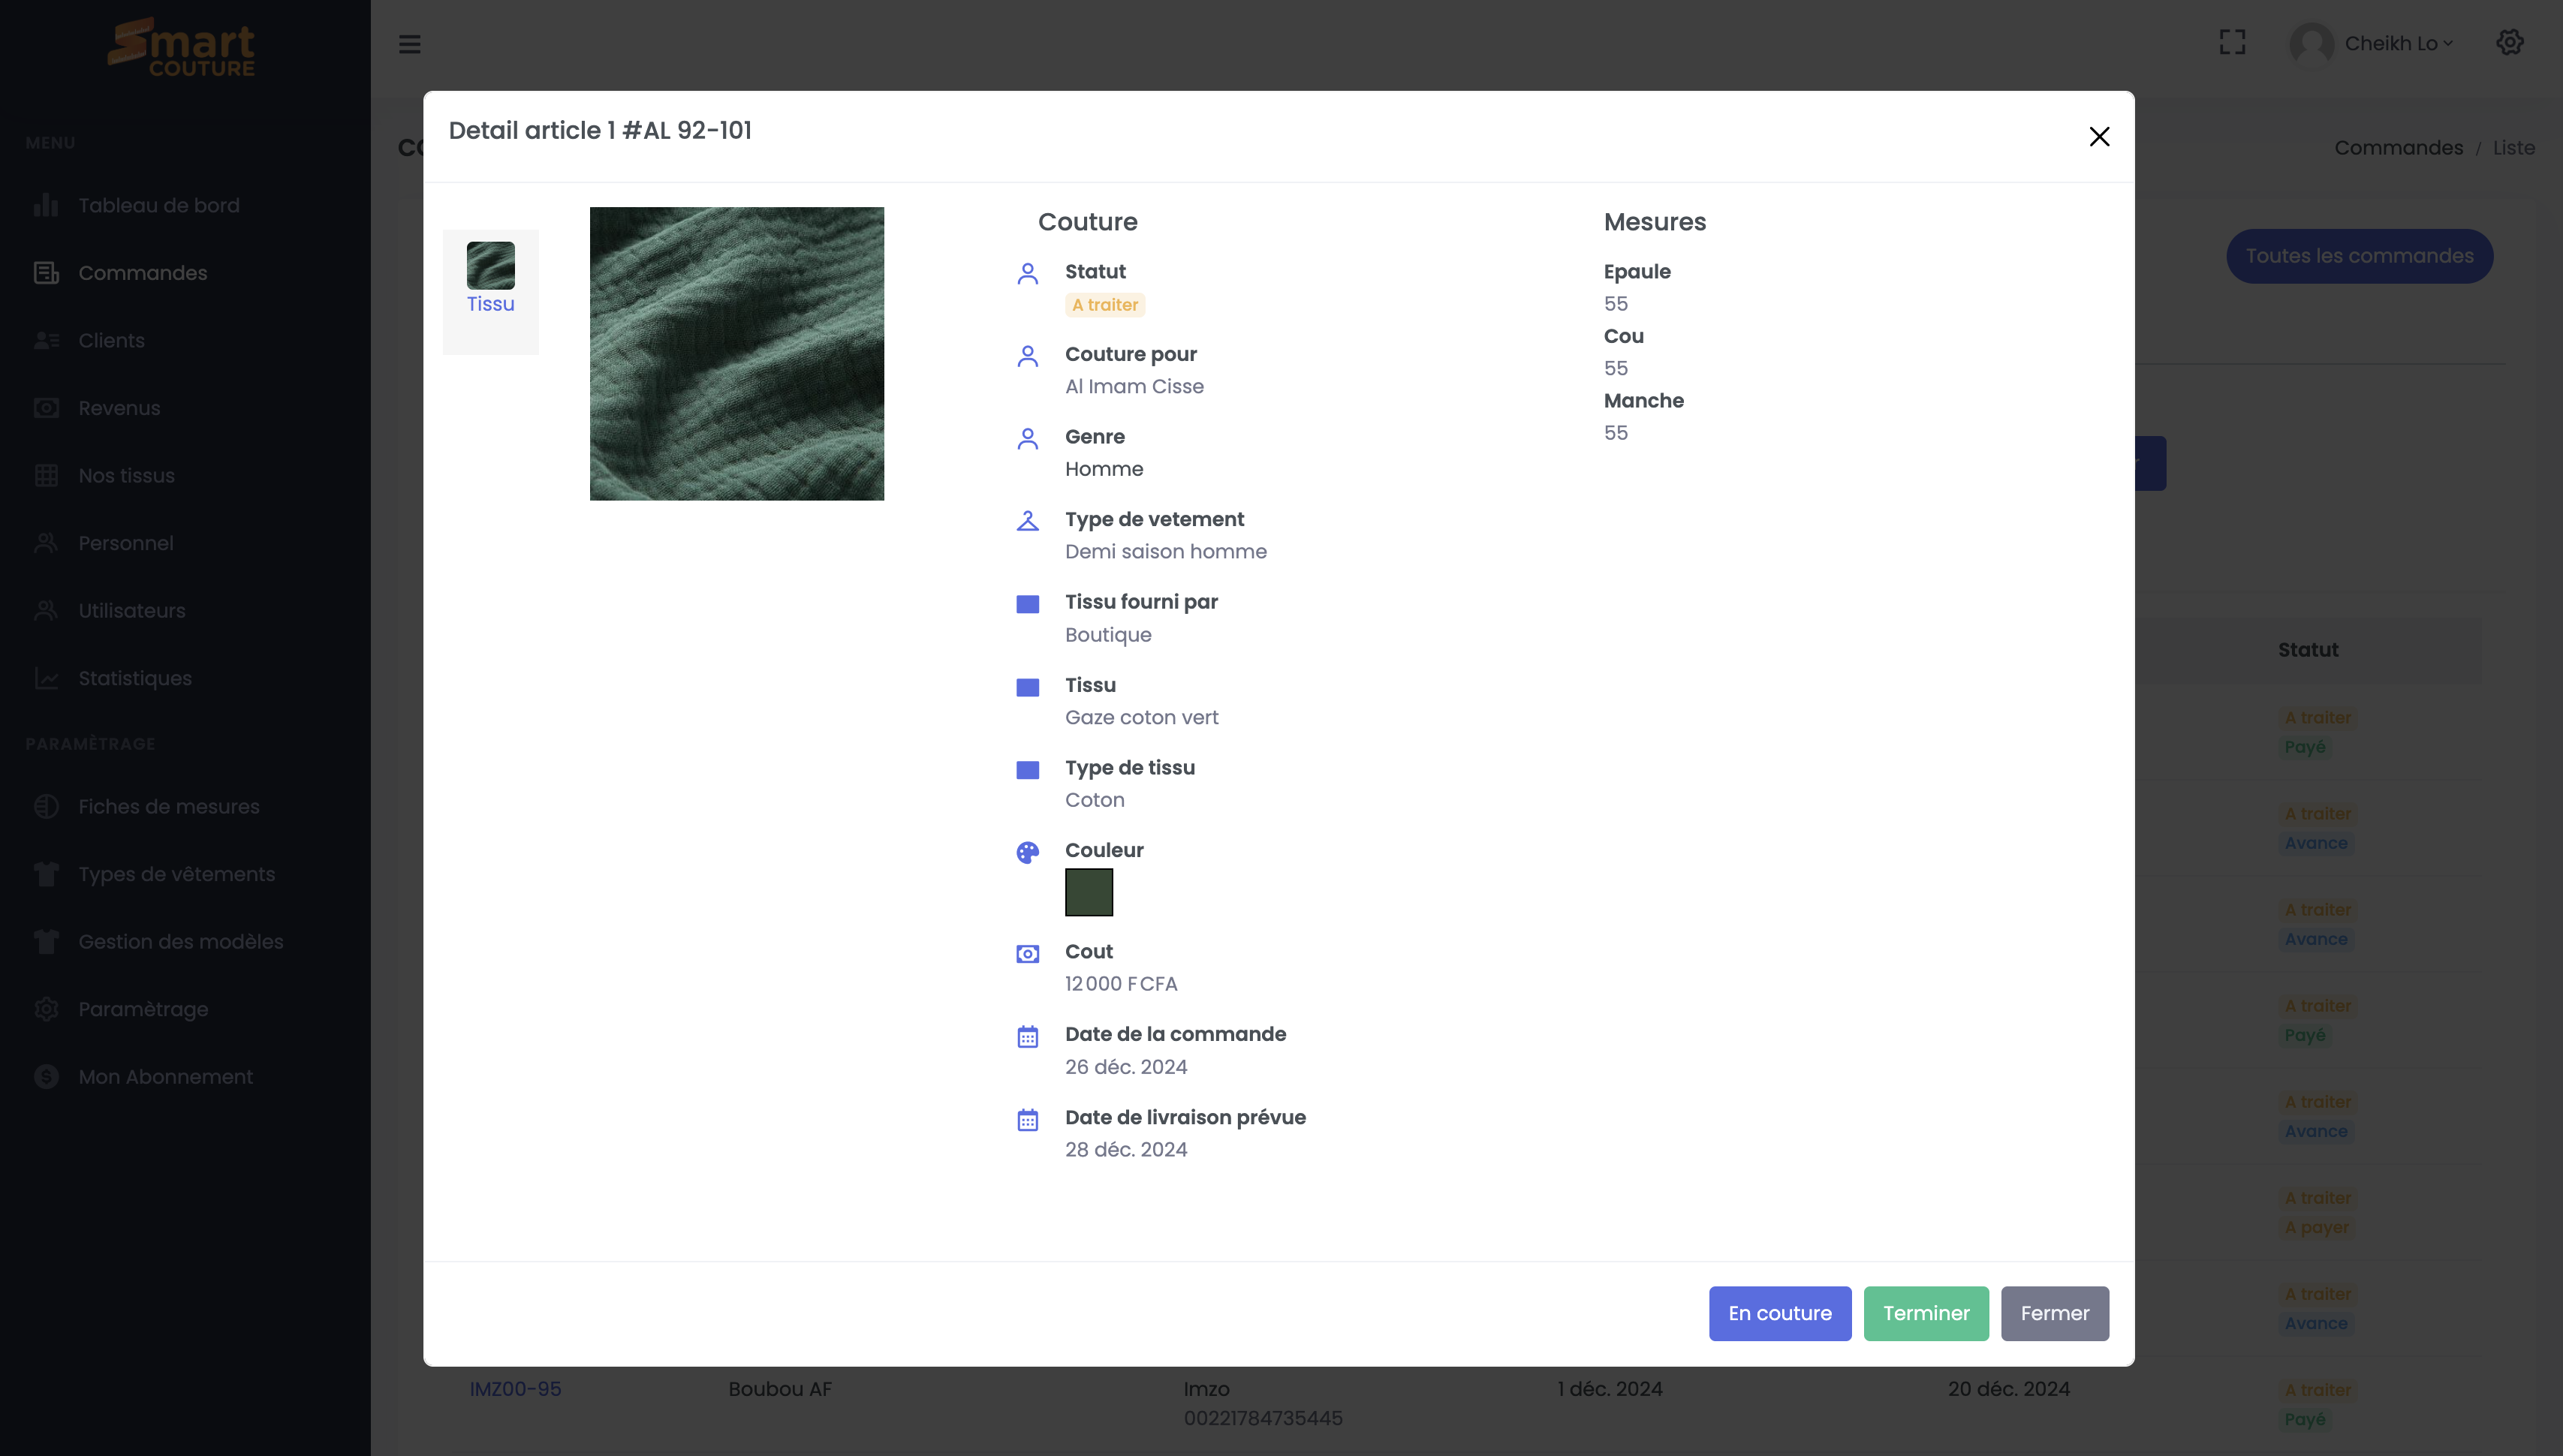Click the grey Fermer button

(x=2054, y=1313)
